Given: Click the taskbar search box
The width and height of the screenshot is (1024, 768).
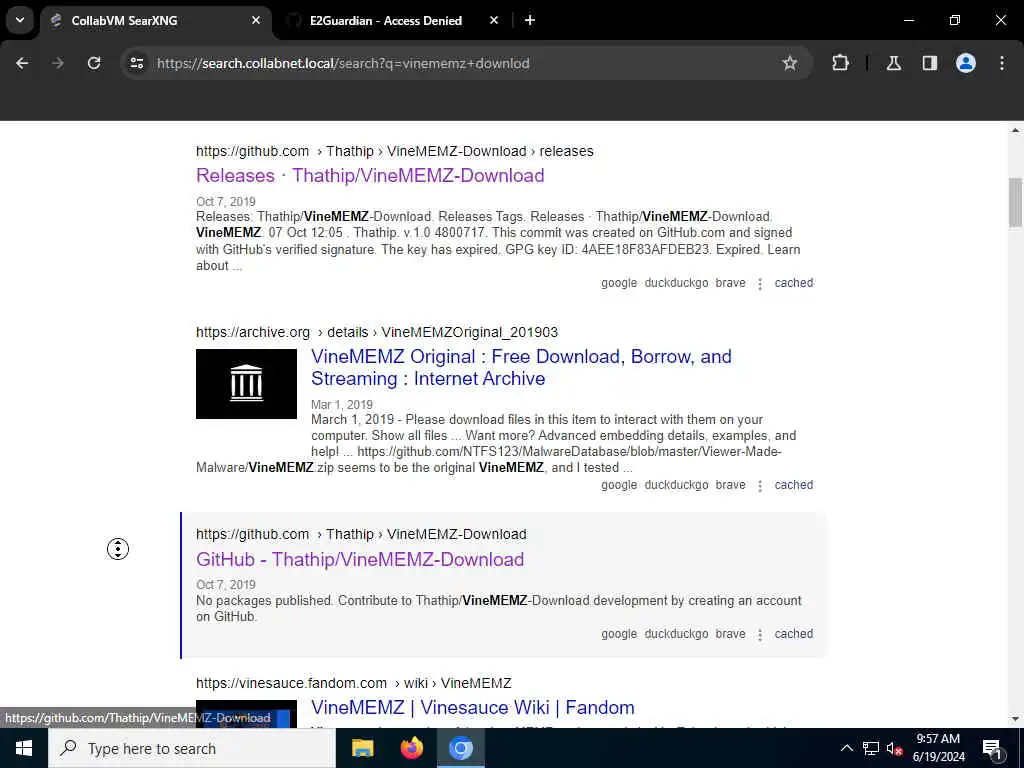Looking at the screenshot, I should 191,748.
